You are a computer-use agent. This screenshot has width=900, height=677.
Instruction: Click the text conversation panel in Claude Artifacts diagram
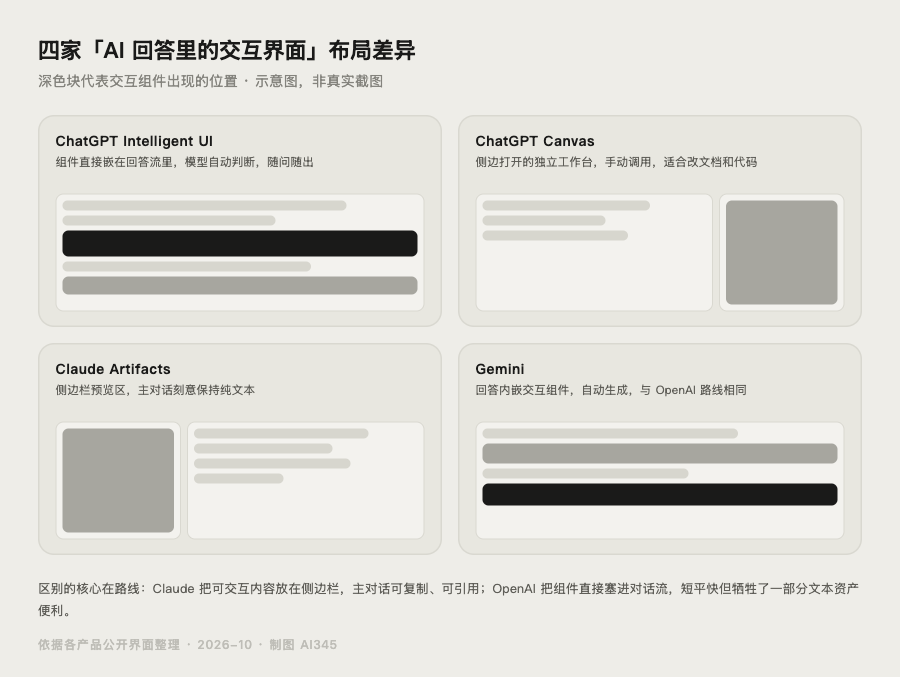tap(305, 481)
